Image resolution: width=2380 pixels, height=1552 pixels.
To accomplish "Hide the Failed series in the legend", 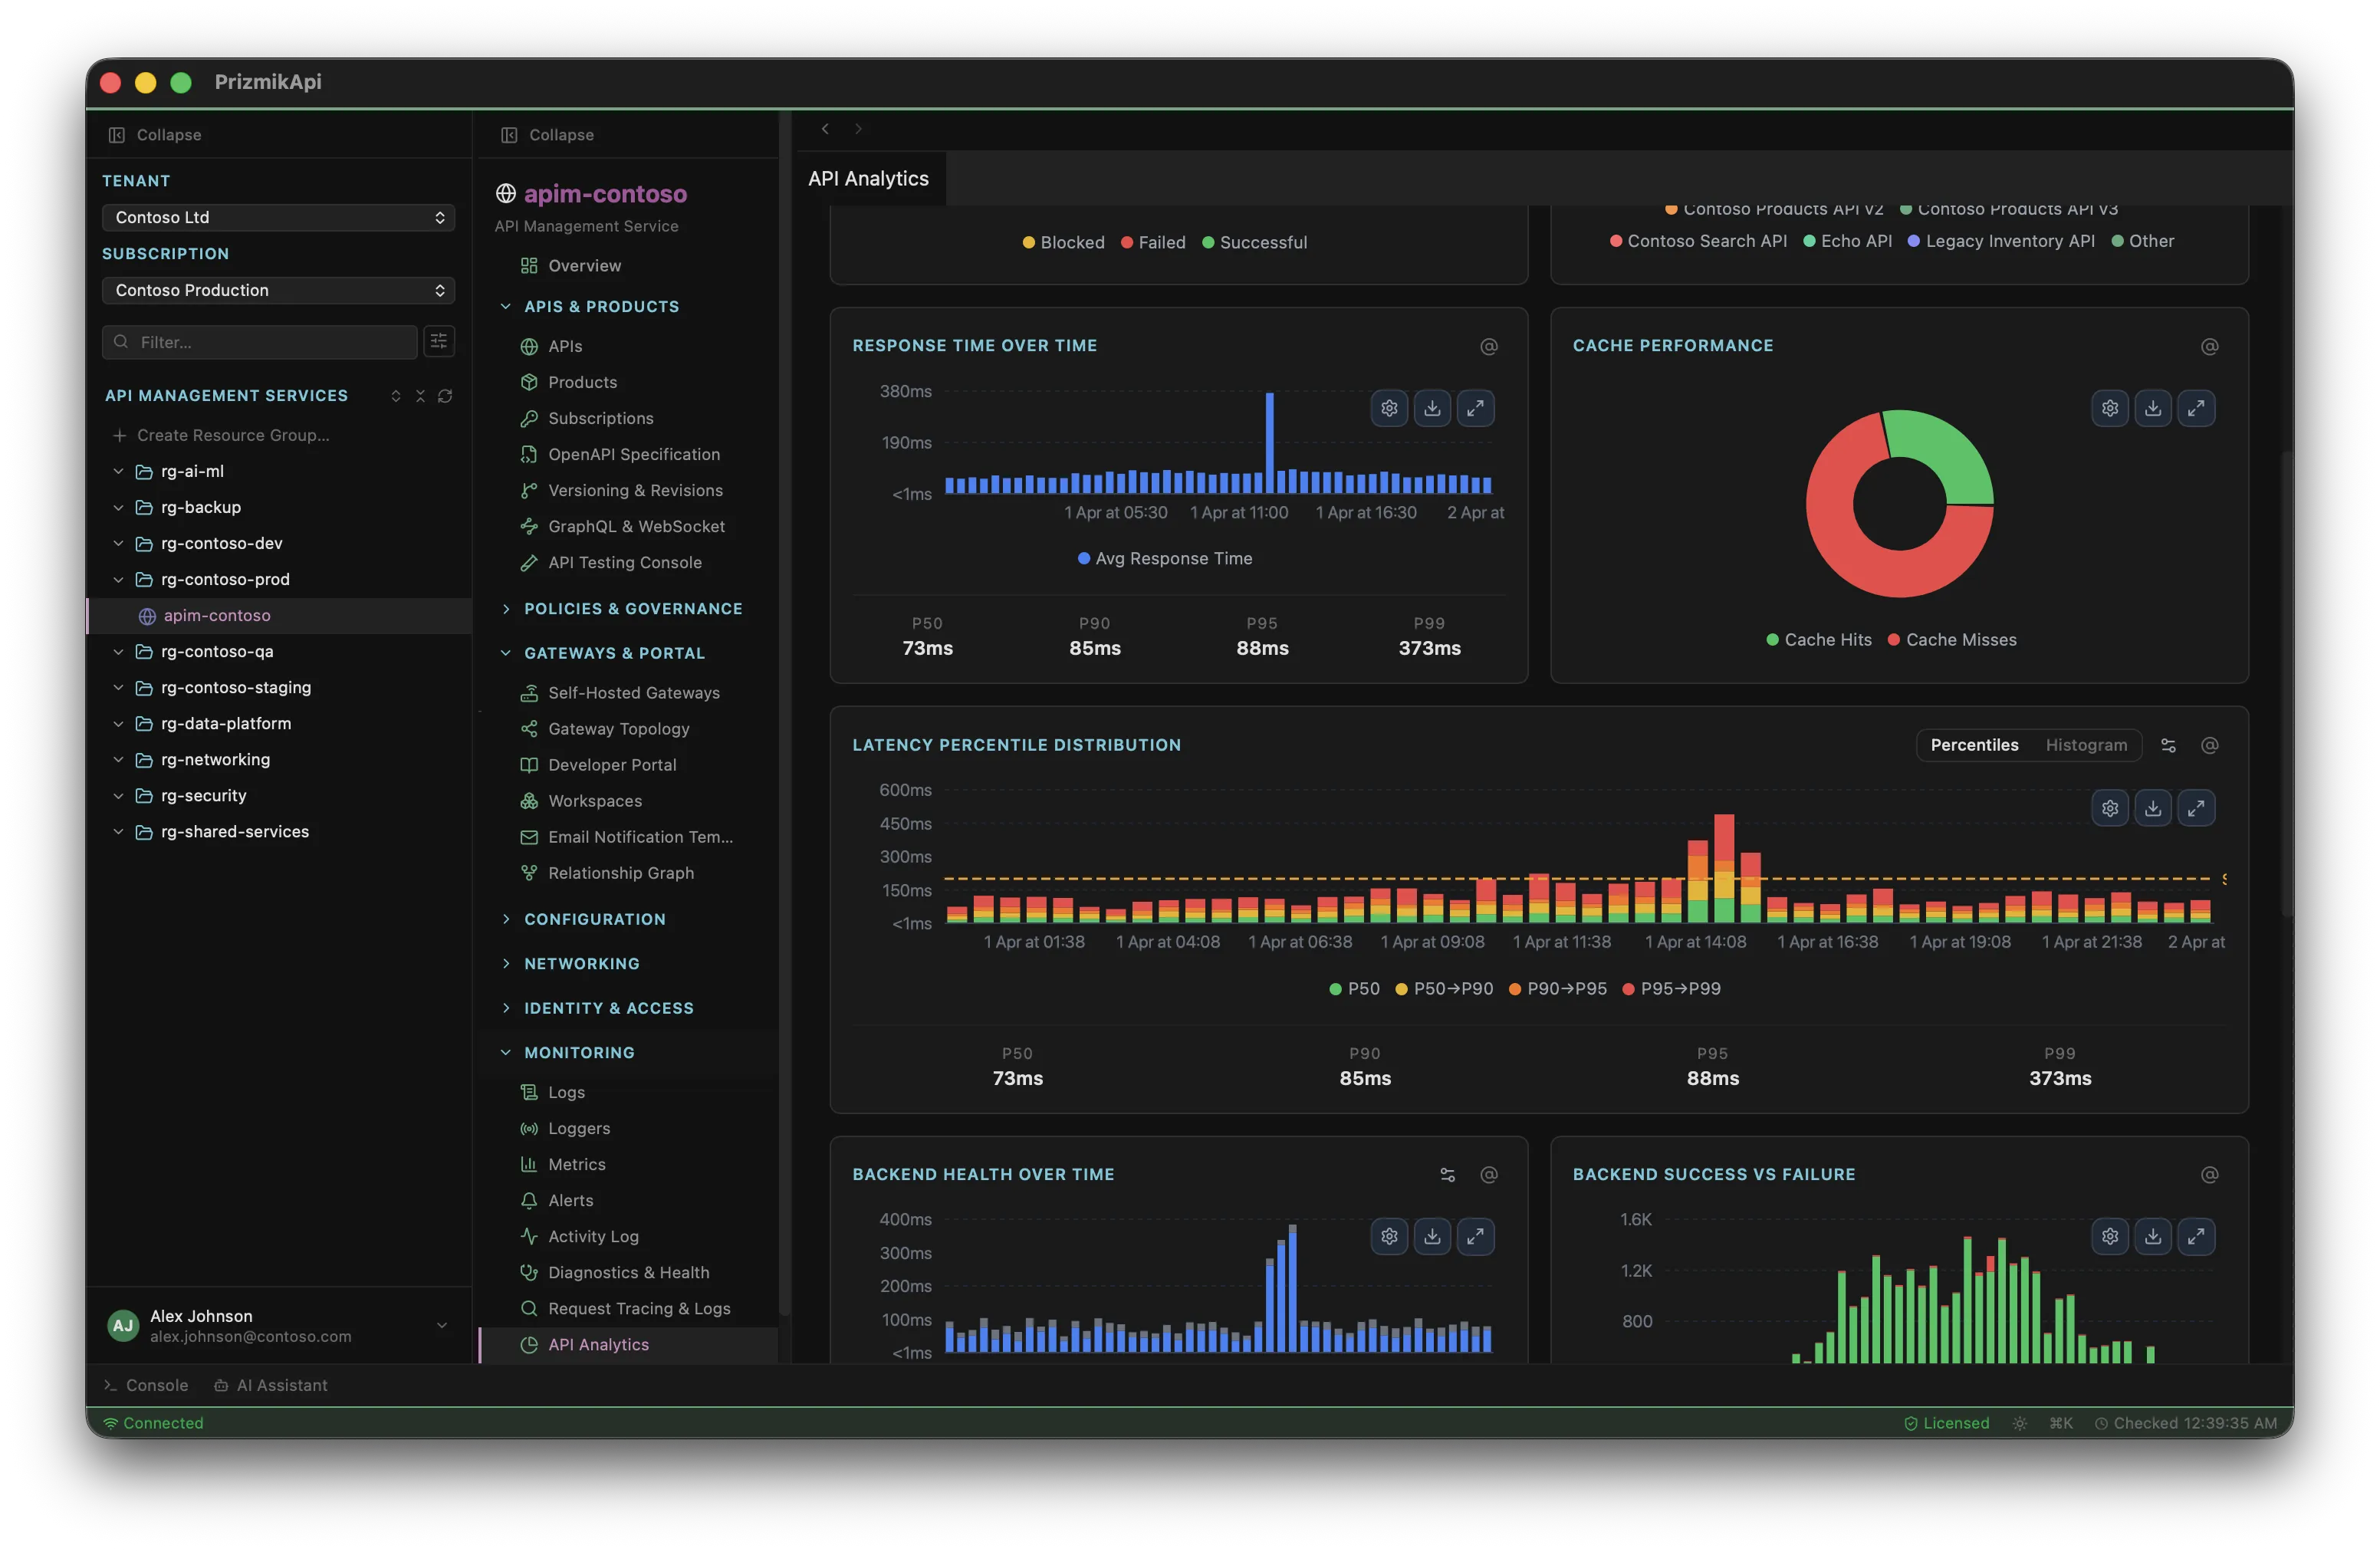I will tap(1153, 241).
